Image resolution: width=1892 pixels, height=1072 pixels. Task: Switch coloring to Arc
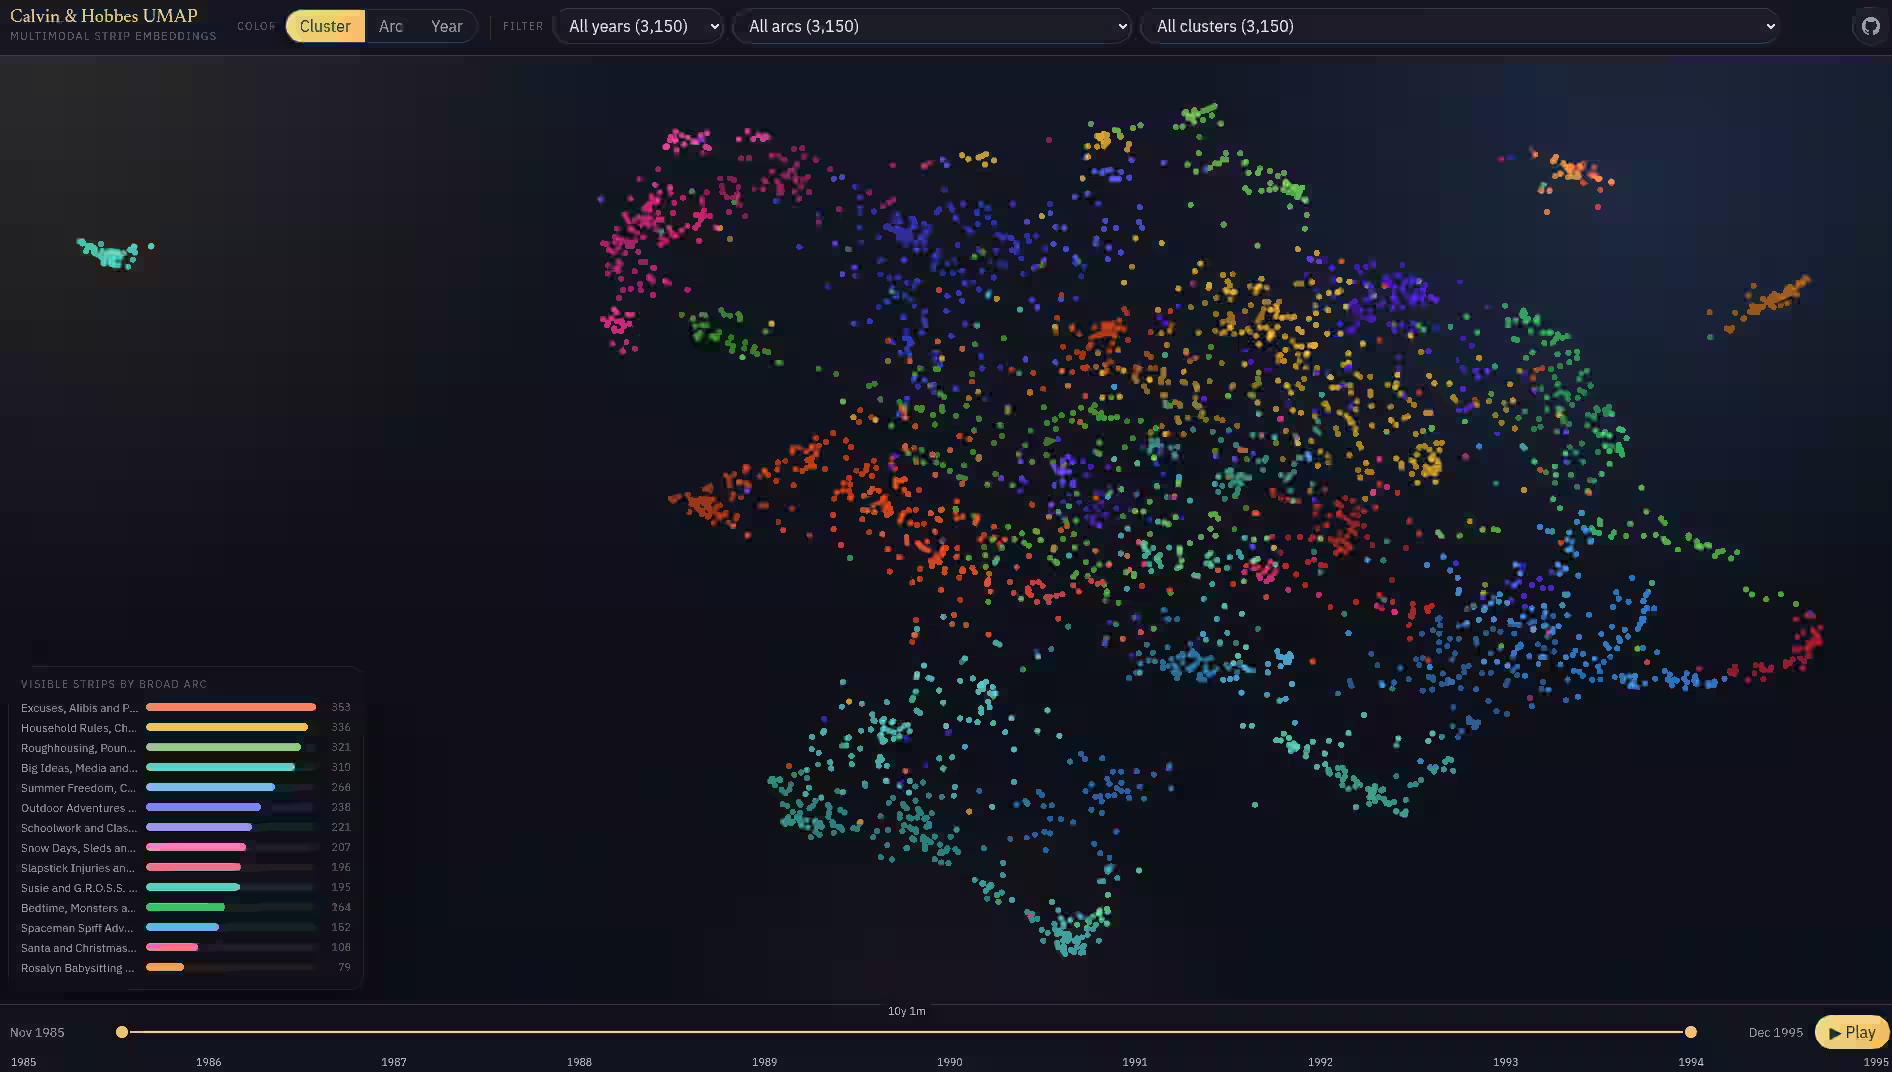click(x=390, y=26)
